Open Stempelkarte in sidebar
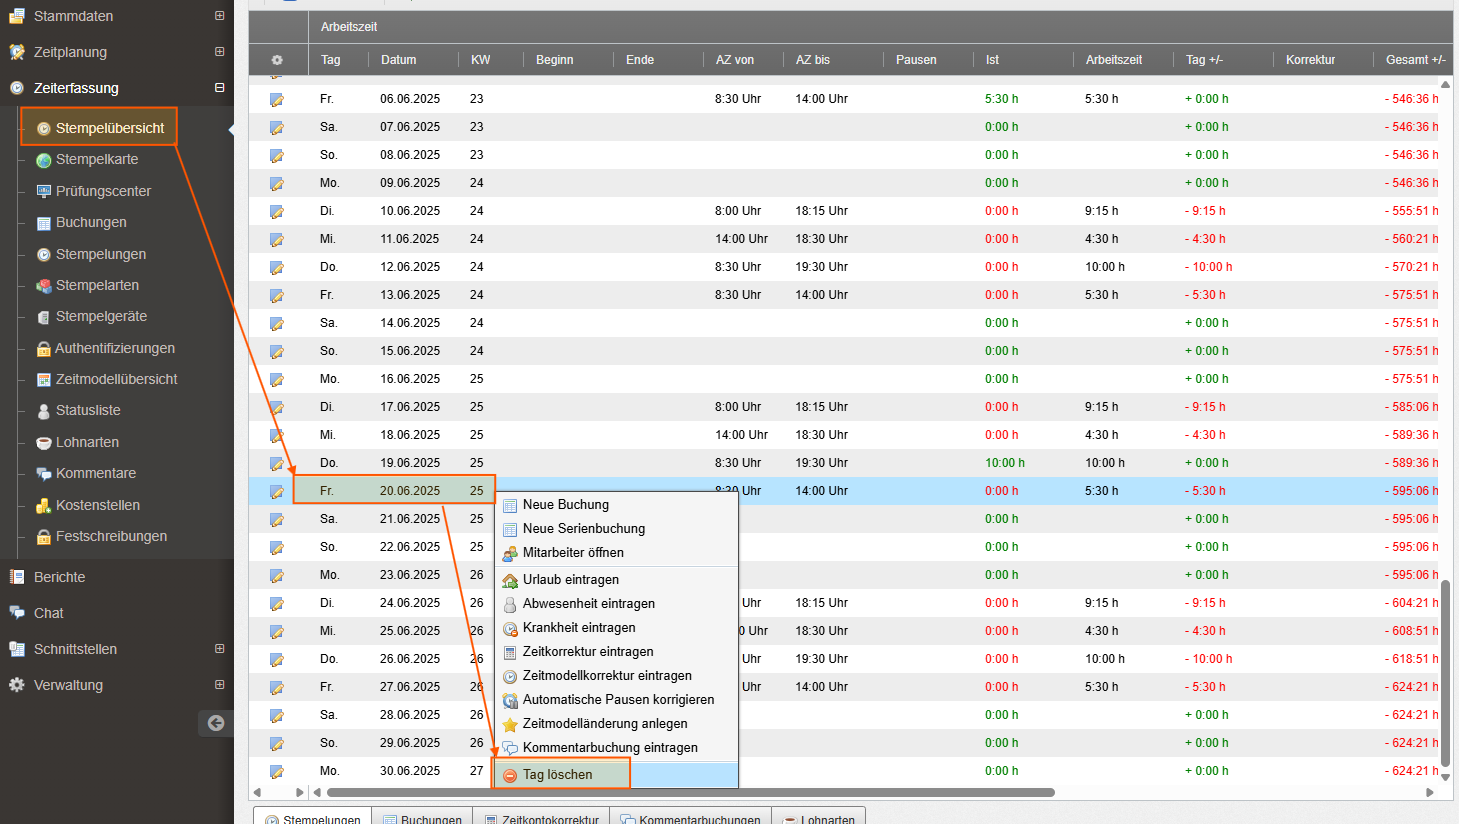 (x=97, y=160)
